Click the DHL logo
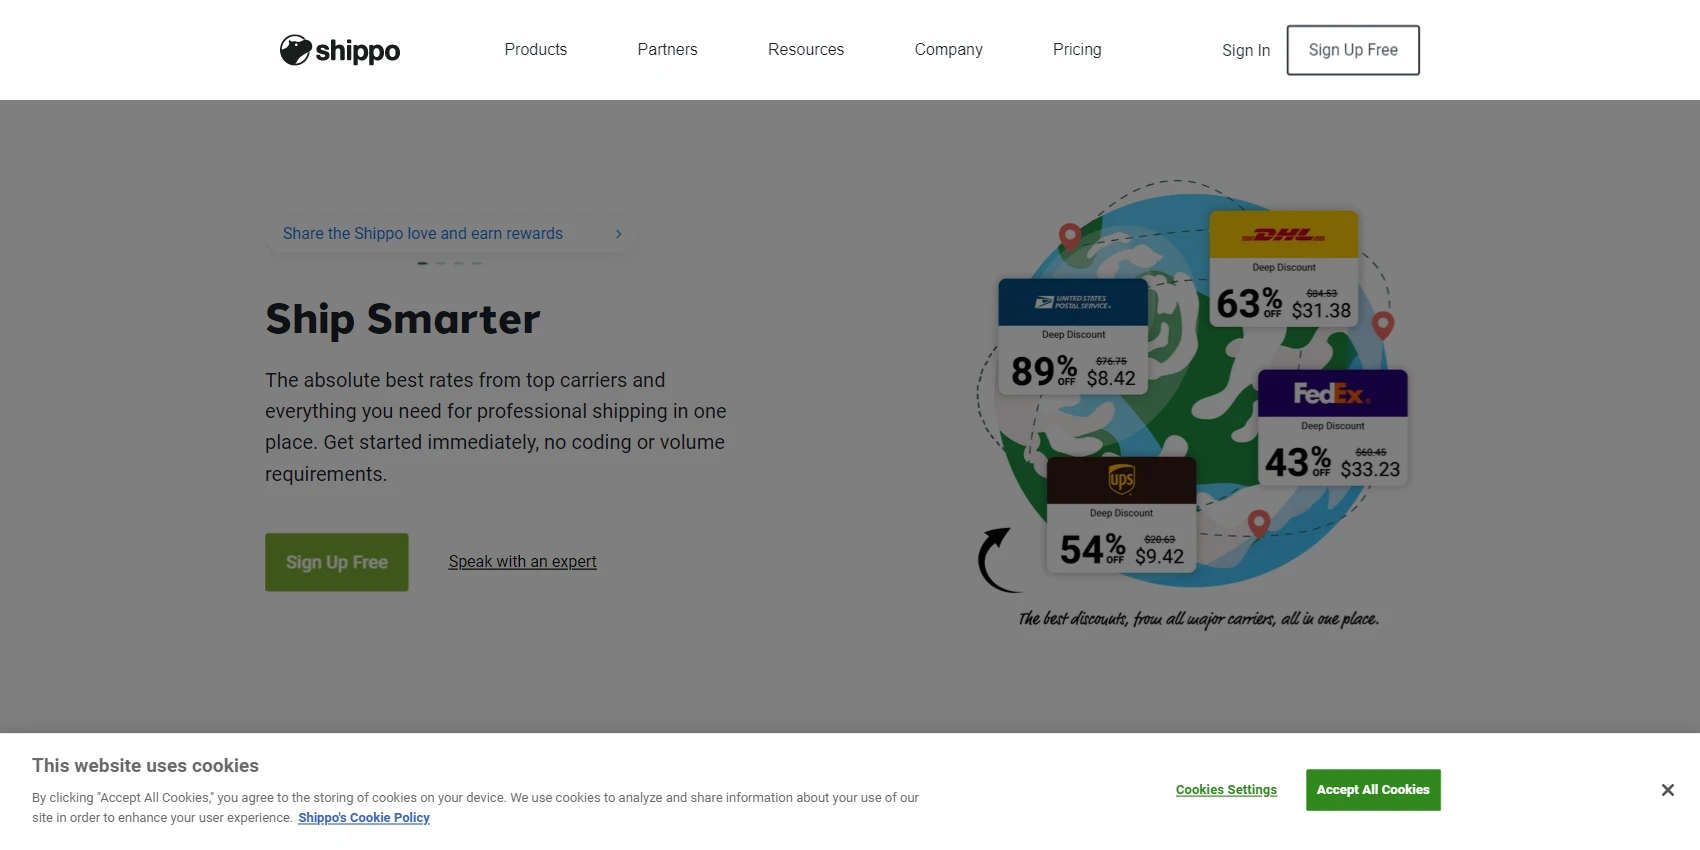Image resolution: width=1700 pixels, height=850 pixels. (1284, 236)
